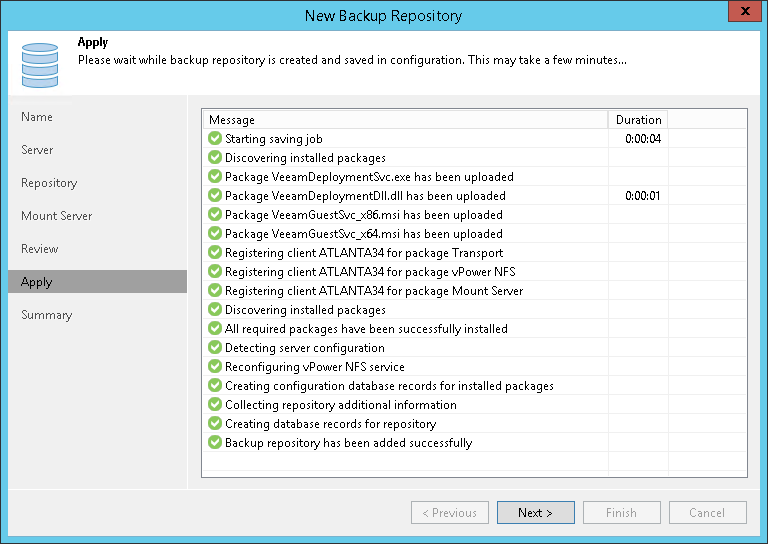Select 'Backup repository has been added successfully' text
768x544 pixels.
[348, 443]
